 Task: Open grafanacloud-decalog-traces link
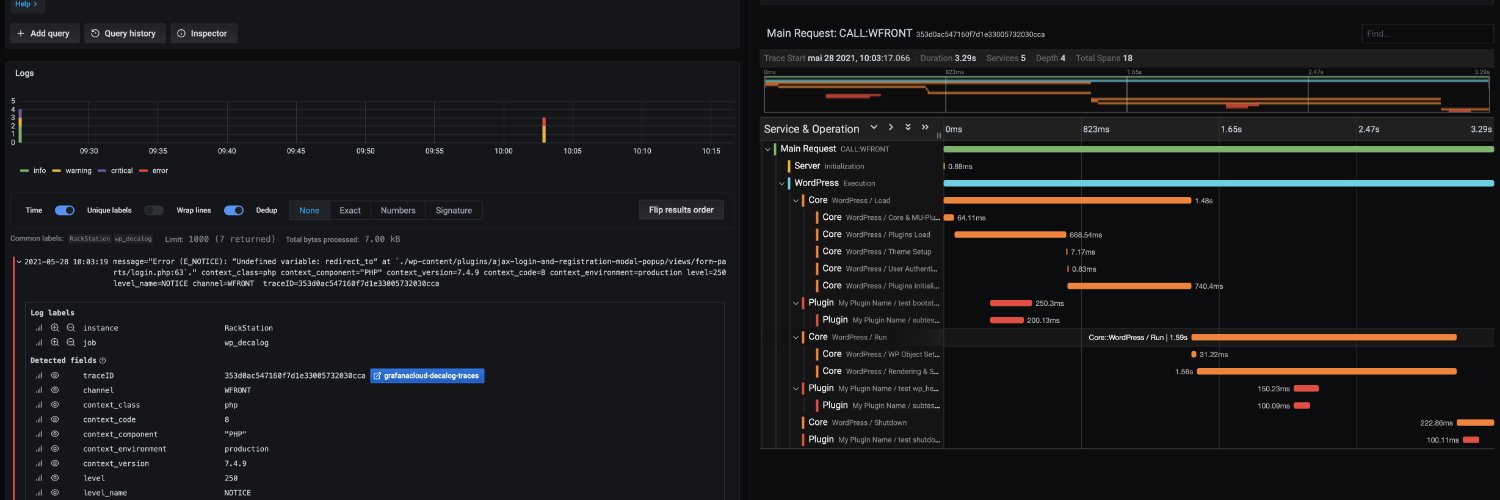point(427,375)
